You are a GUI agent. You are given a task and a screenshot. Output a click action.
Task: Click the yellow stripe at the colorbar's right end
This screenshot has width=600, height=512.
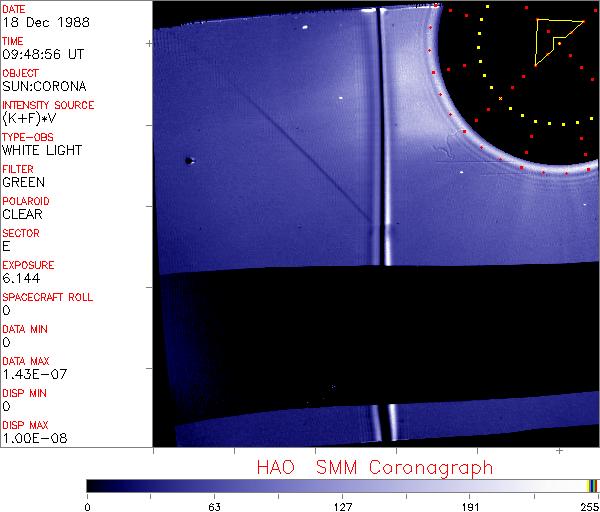(x=590, y=485)
